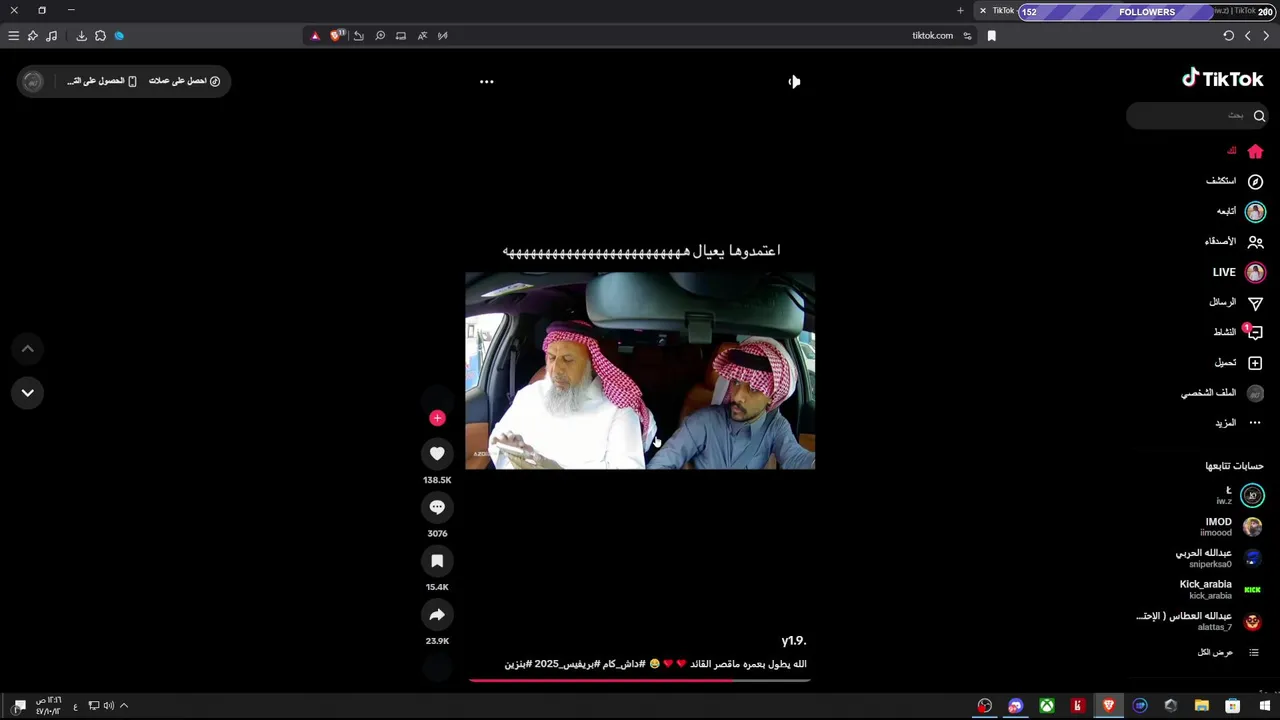Open browser extensions puzzle icon

[x=100, y=36]
